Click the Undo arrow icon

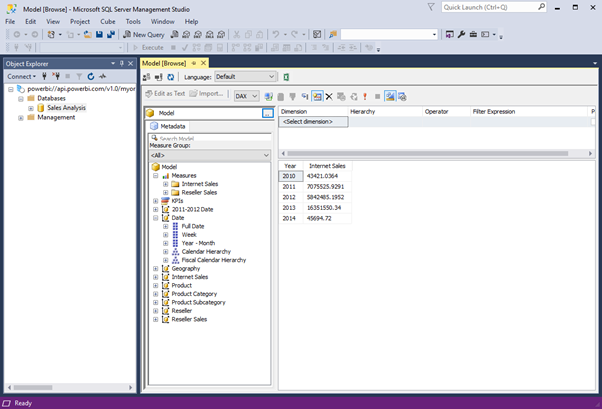pos(276,35)
